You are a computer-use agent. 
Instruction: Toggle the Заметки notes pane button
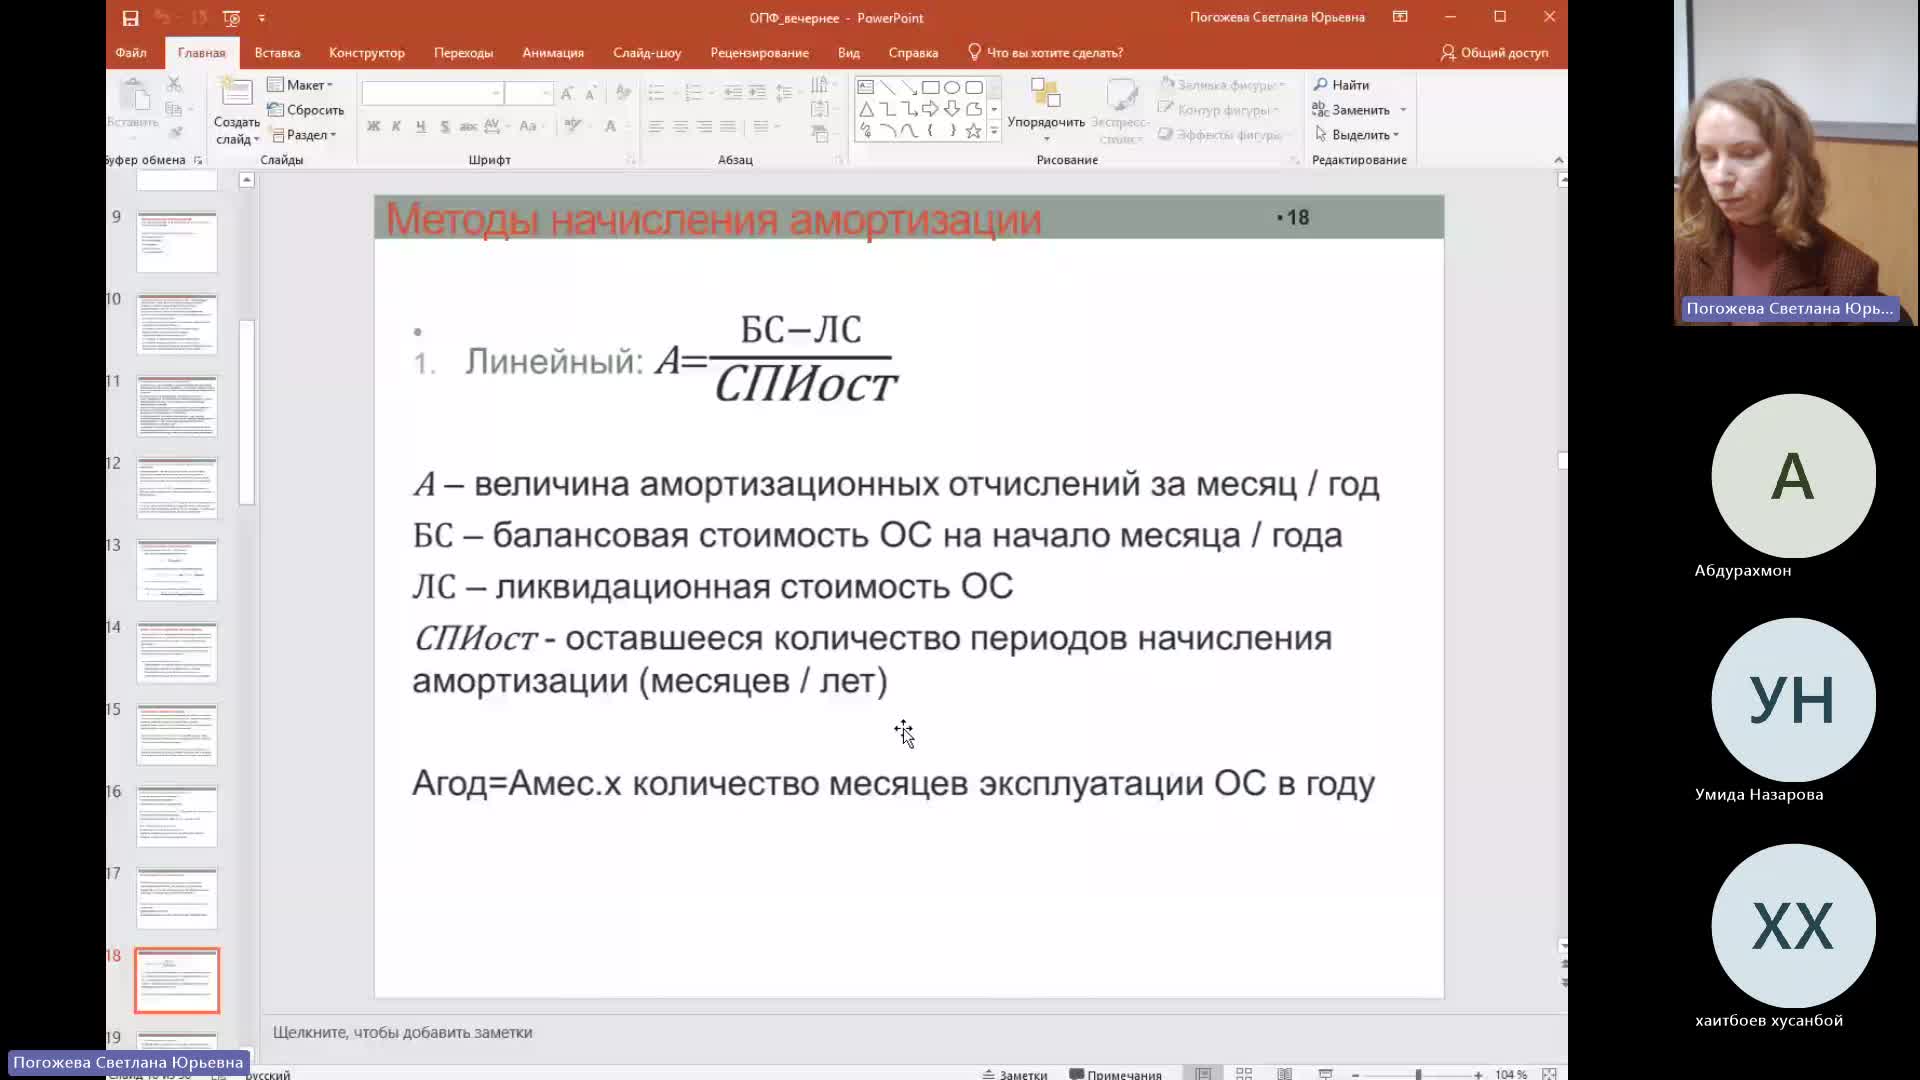(1014, 1074)
